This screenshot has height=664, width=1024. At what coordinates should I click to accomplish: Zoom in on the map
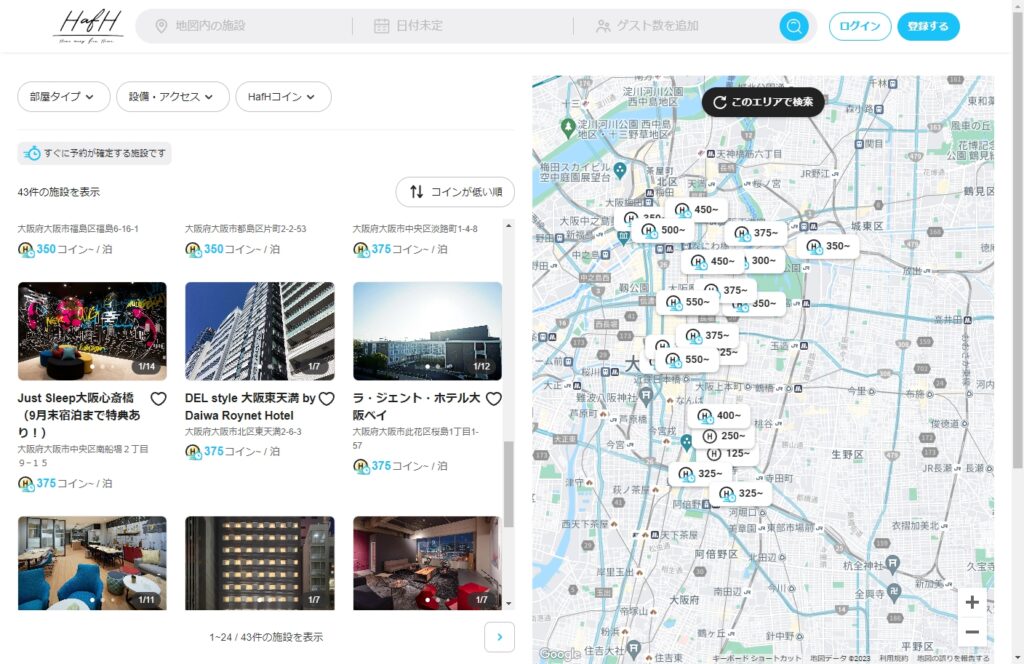point(972,602)
